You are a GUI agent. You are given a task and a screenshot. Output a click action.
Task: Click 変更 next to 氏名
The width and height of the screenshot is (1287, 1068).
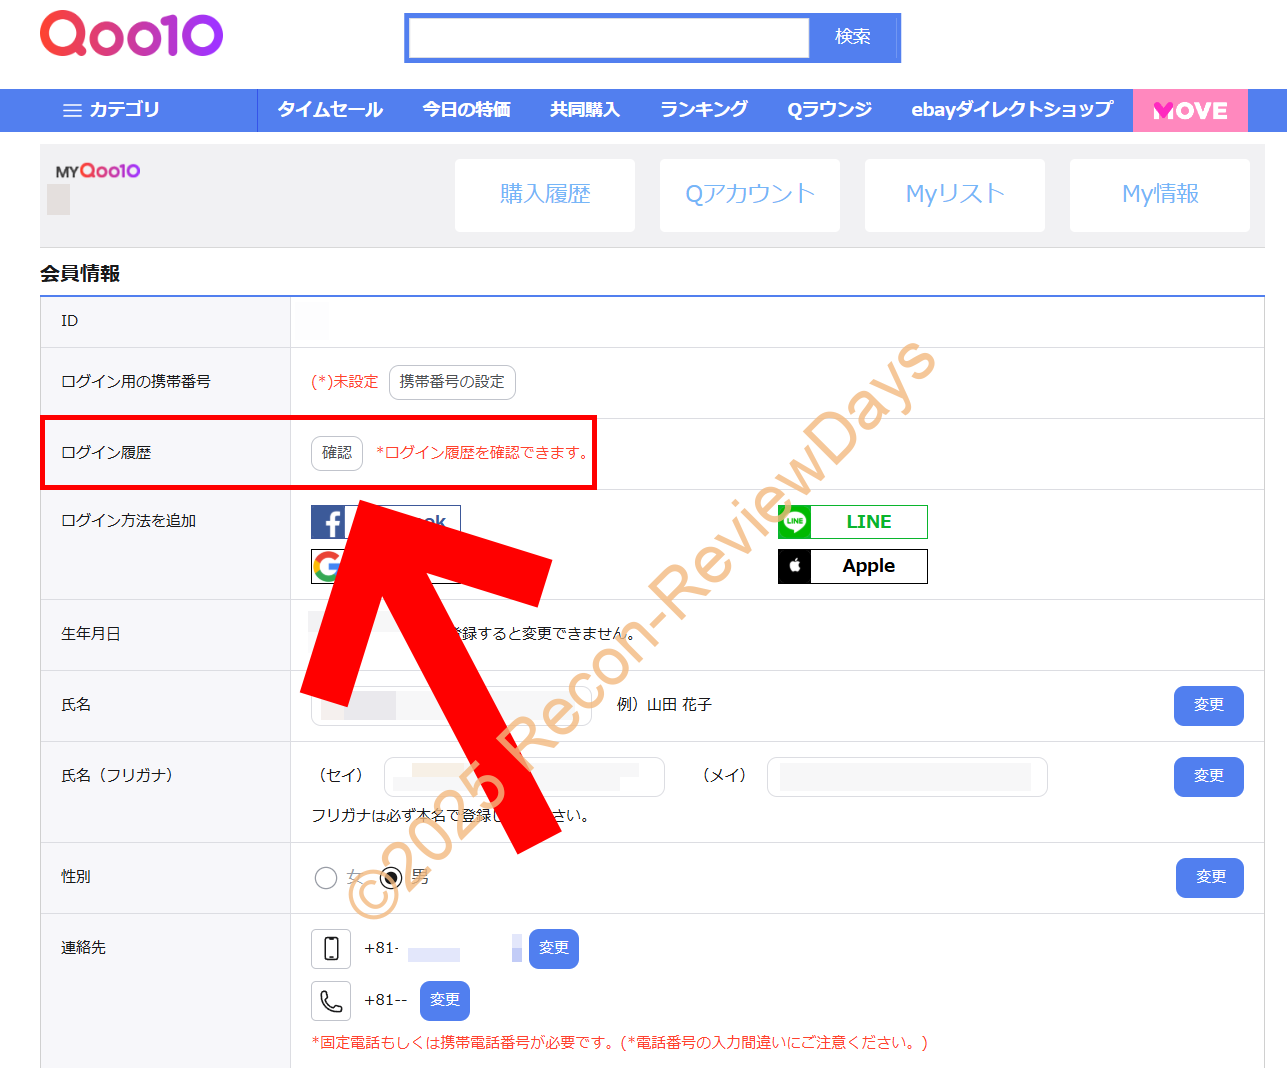click(1208, 705)
